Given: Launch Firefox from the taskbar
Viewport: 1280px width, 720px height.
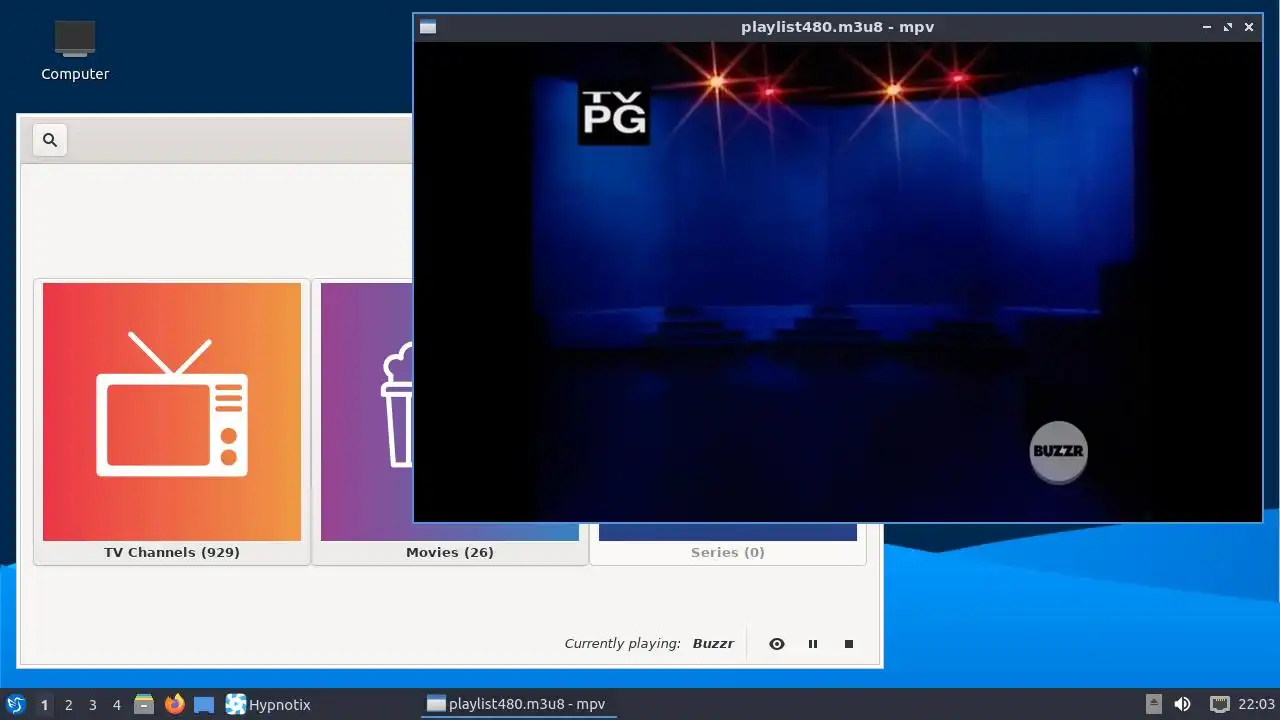Looking at the screenshot, I should pyautogui.click(x=175, y=704).
